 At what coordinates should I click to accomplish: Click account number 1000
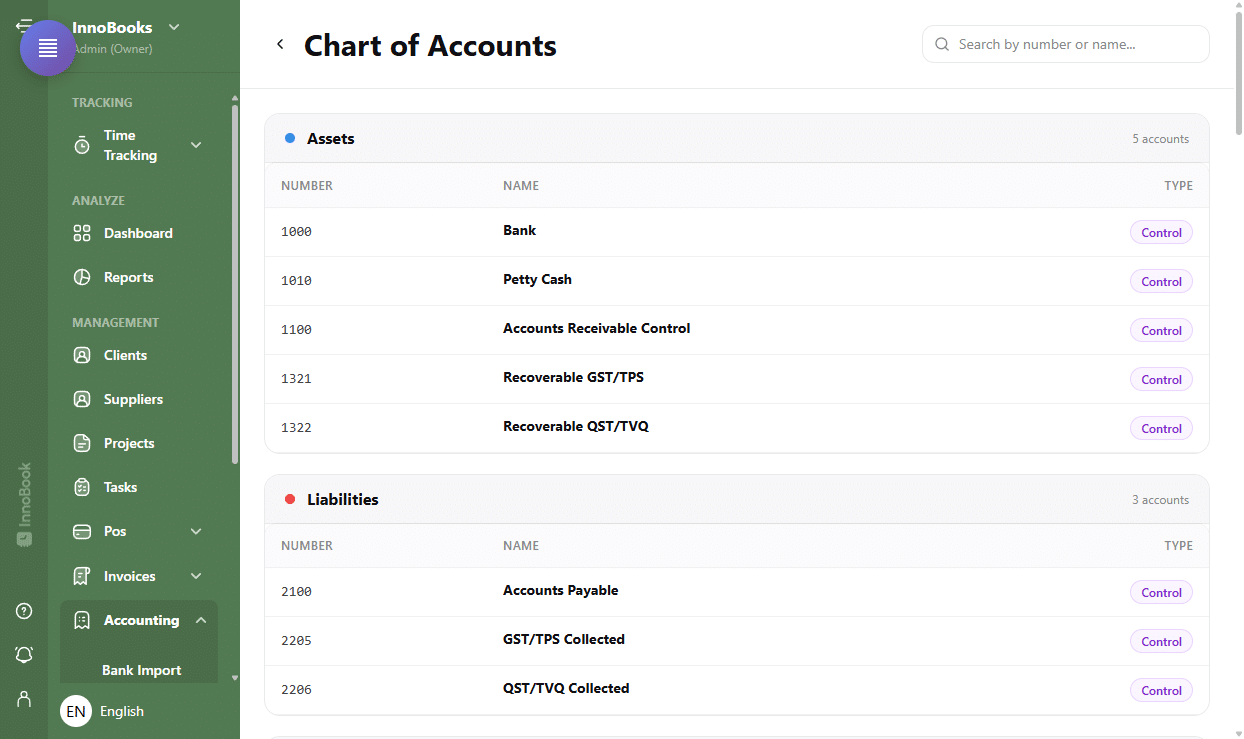296,232
